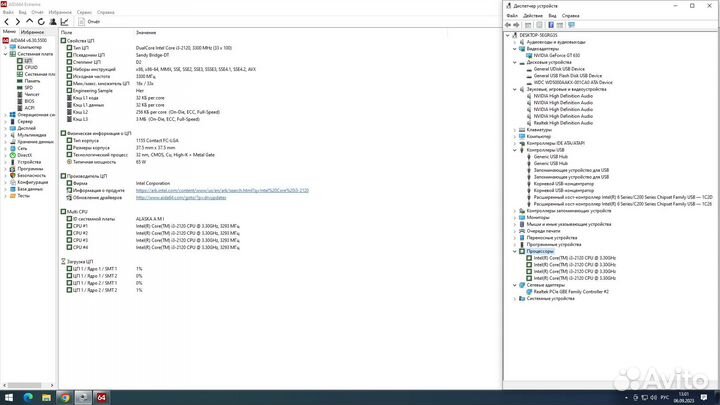Select WDC WD5000AAKX ATA Device in Device Manager
The height and width of the screenshot is (405, 720).
[x=573, y=82]
